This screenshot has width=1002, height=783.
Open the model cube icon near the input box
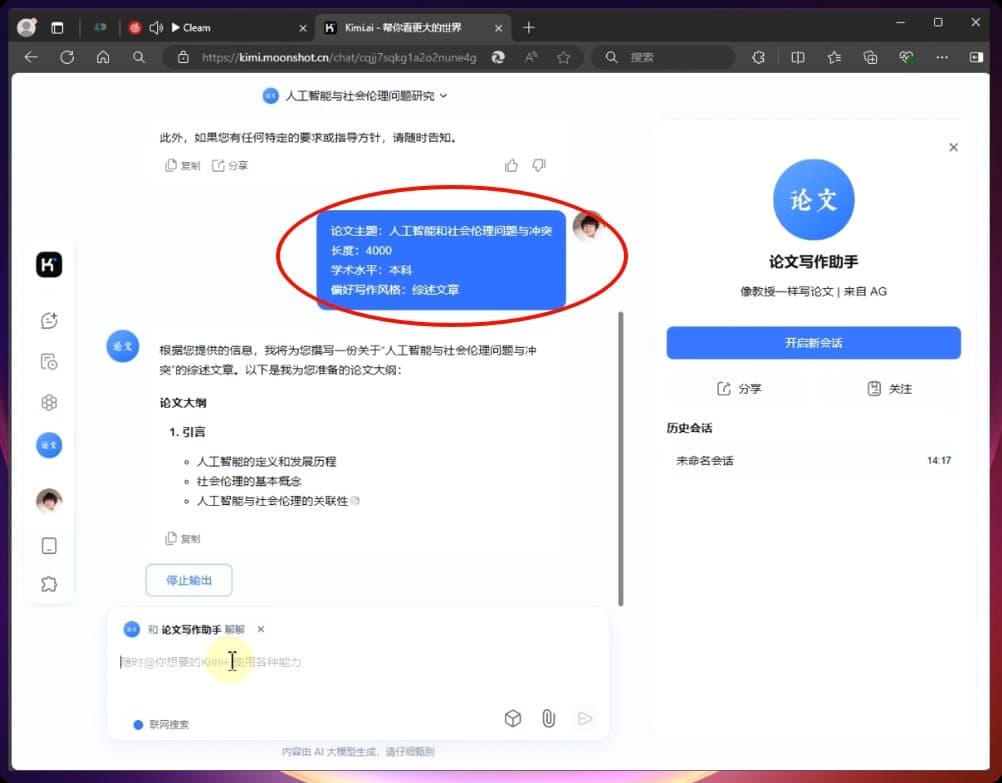[513, 718]
